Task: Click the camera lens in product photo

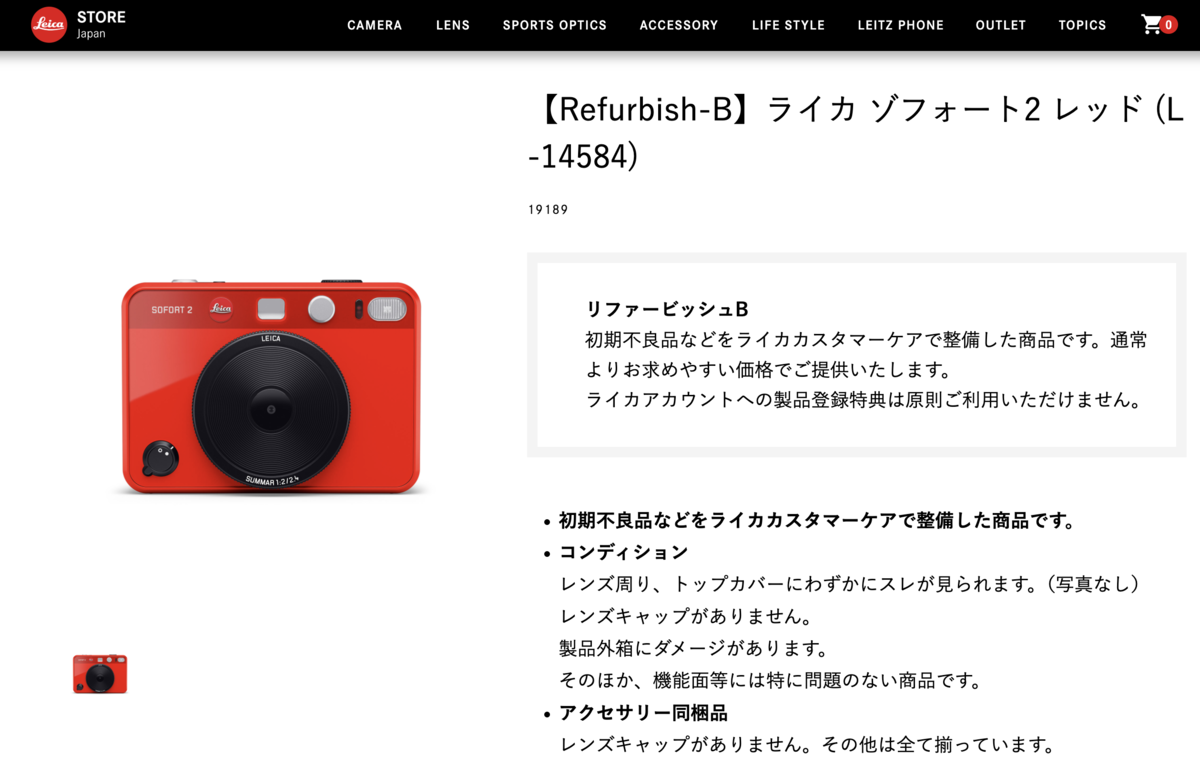Action: (271, 410)
